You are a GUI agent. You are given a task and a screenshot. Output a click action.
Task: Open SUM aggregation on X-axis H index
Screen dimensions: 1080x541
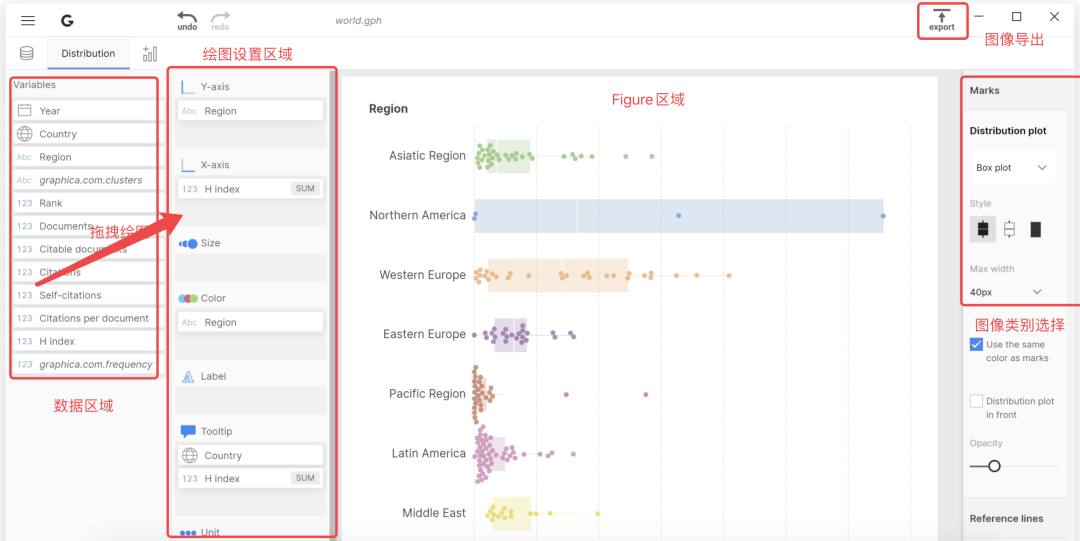[305, 189]
